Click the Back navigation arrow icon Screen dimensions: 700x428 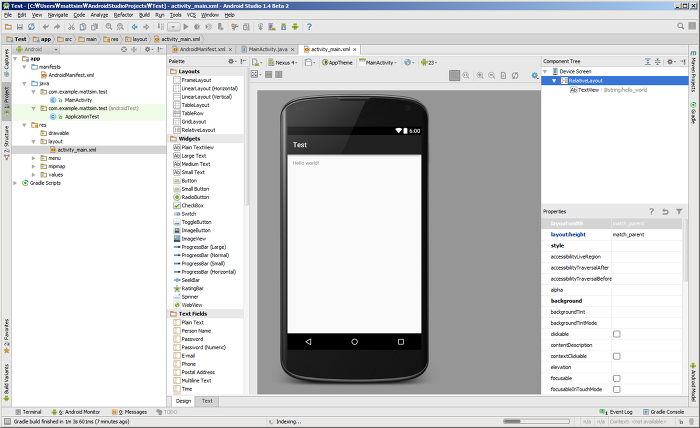pos(134,27)
